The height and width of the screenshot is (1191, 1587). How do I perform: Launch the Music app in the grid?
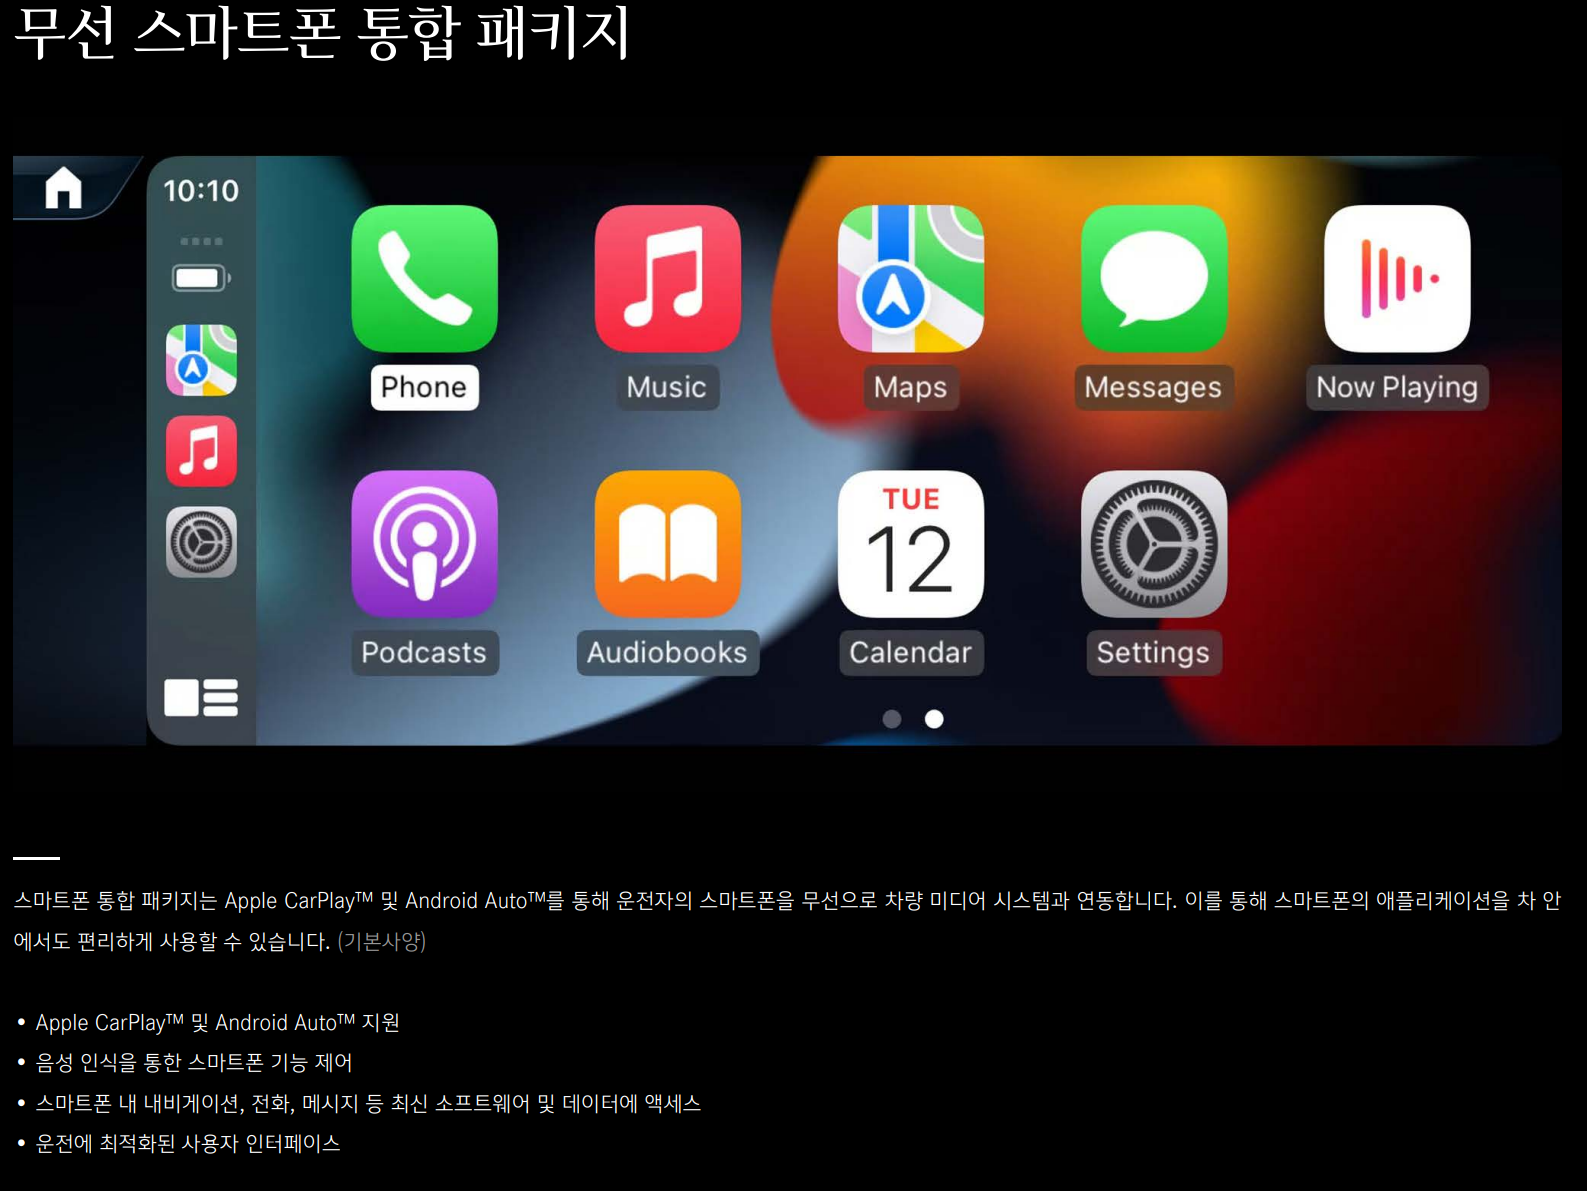tap(667, 279)
